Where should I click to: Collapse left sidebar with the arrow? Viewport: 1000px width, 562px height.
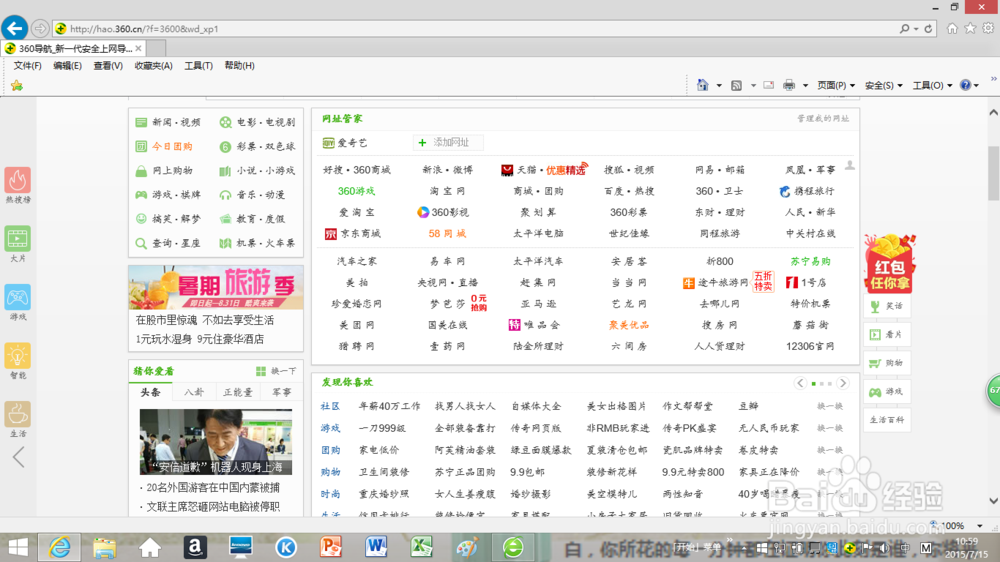tap(19, 457)
